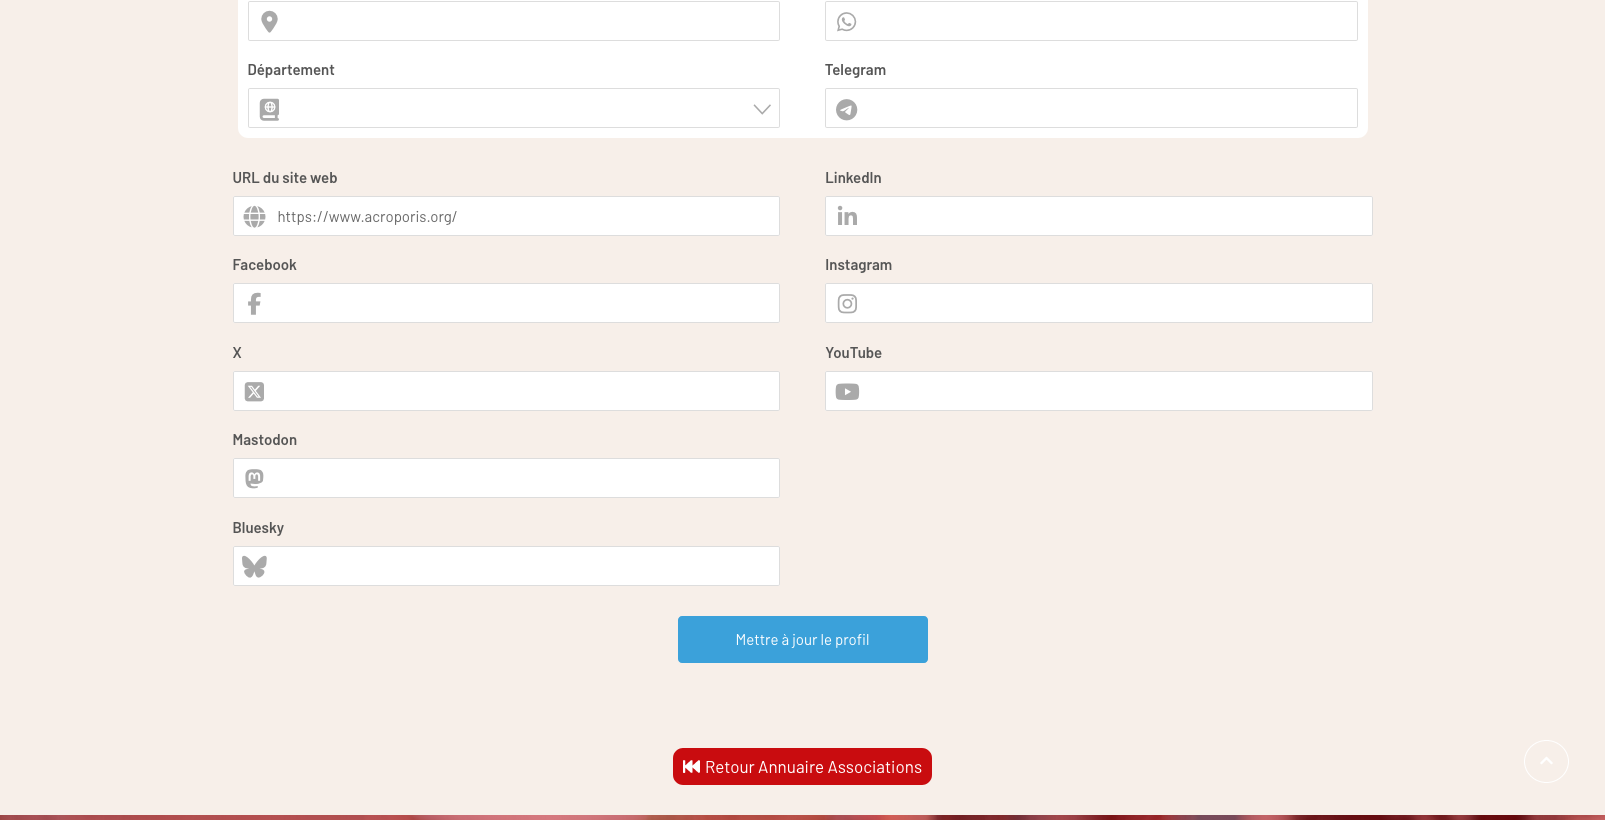Click the Bluesky butterfly icon
Image resolution: width=1605 pixels, height=820 pixels.
point(255,567)
